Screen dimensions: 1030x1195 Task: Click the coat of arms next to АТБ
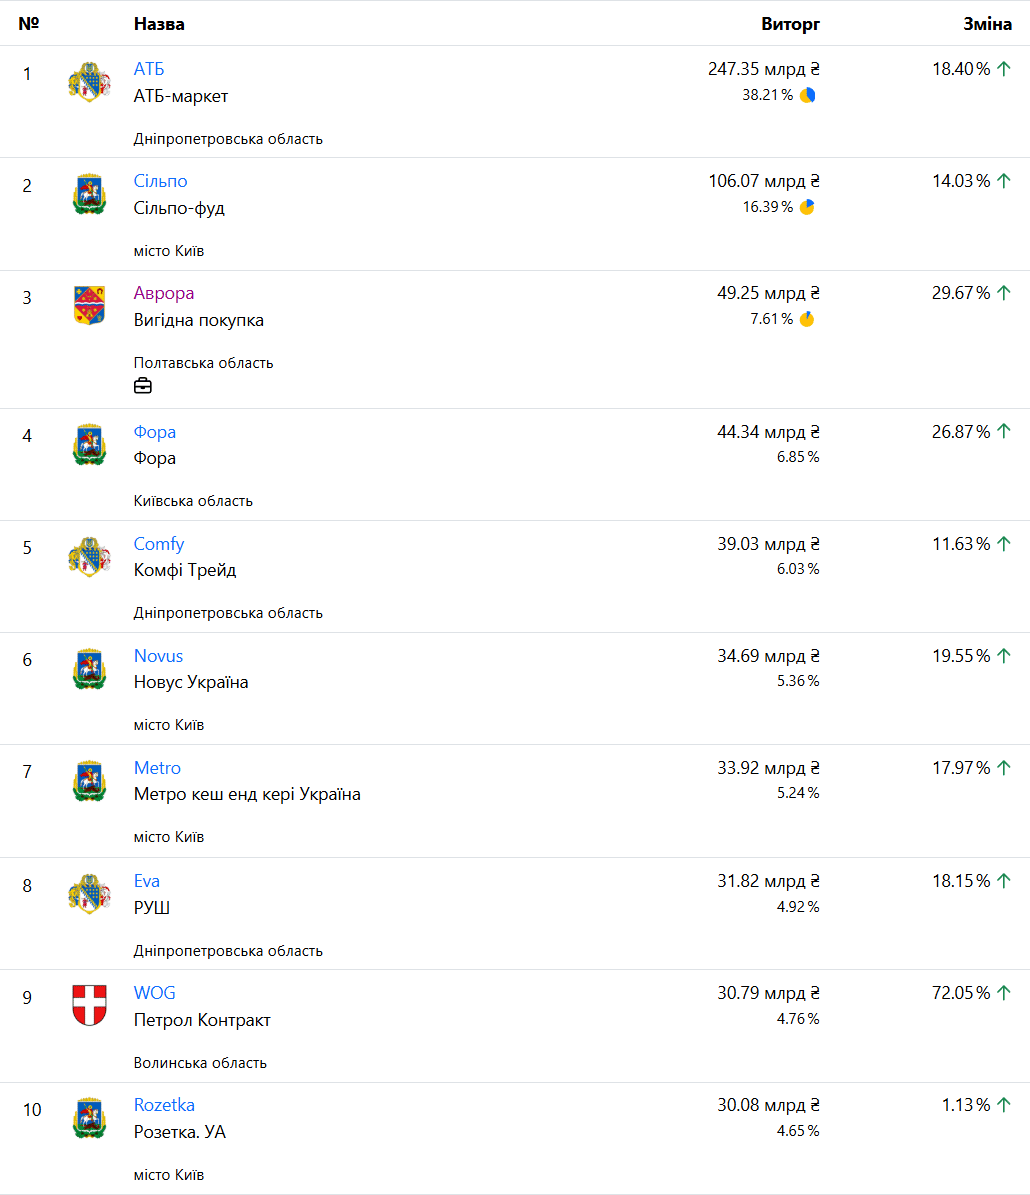point(89,82)
